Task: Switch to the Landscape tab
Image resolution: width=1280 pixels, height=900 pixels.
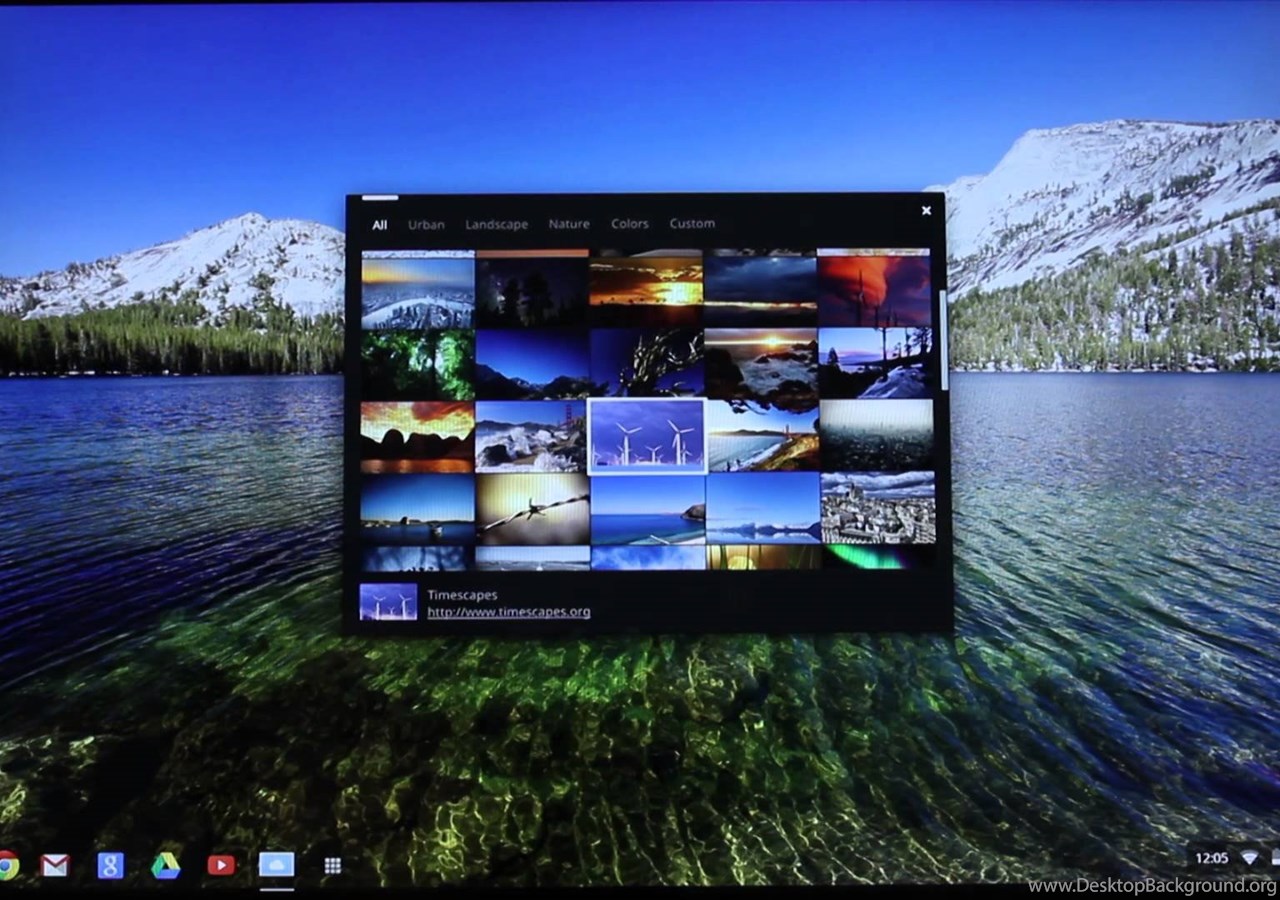Action: tap(496, 224)
